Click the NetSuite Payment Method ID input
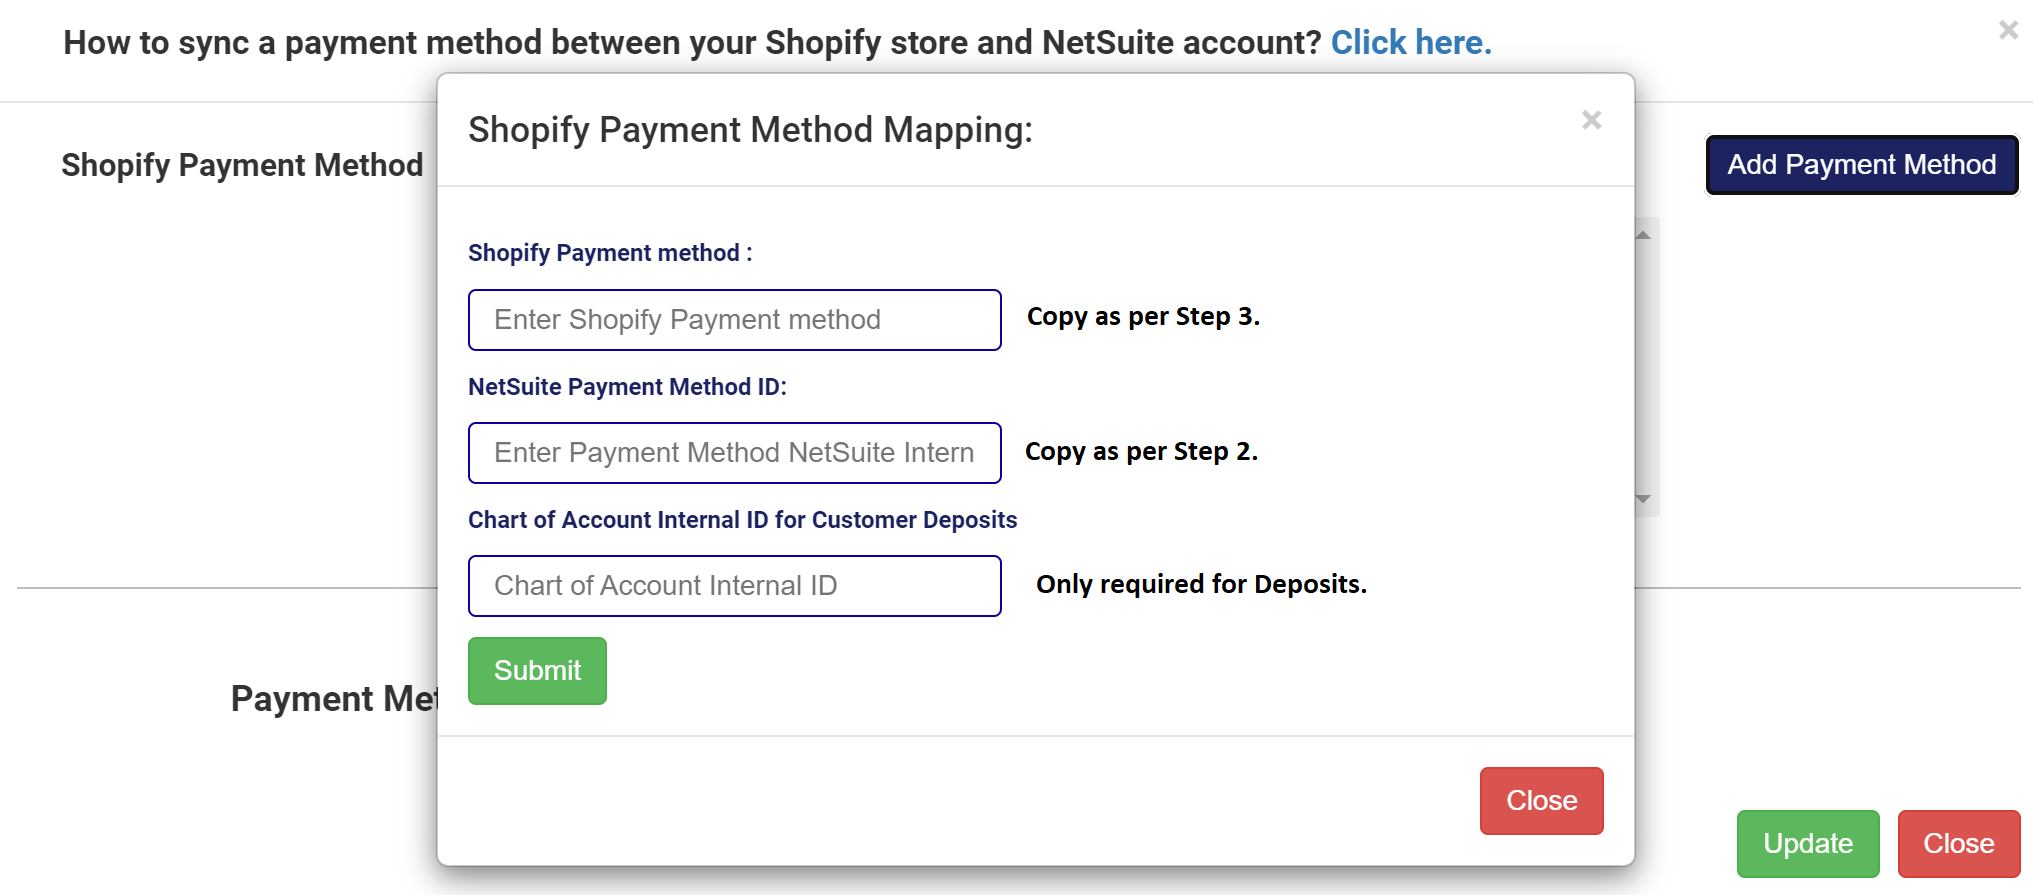 [734, 453]
